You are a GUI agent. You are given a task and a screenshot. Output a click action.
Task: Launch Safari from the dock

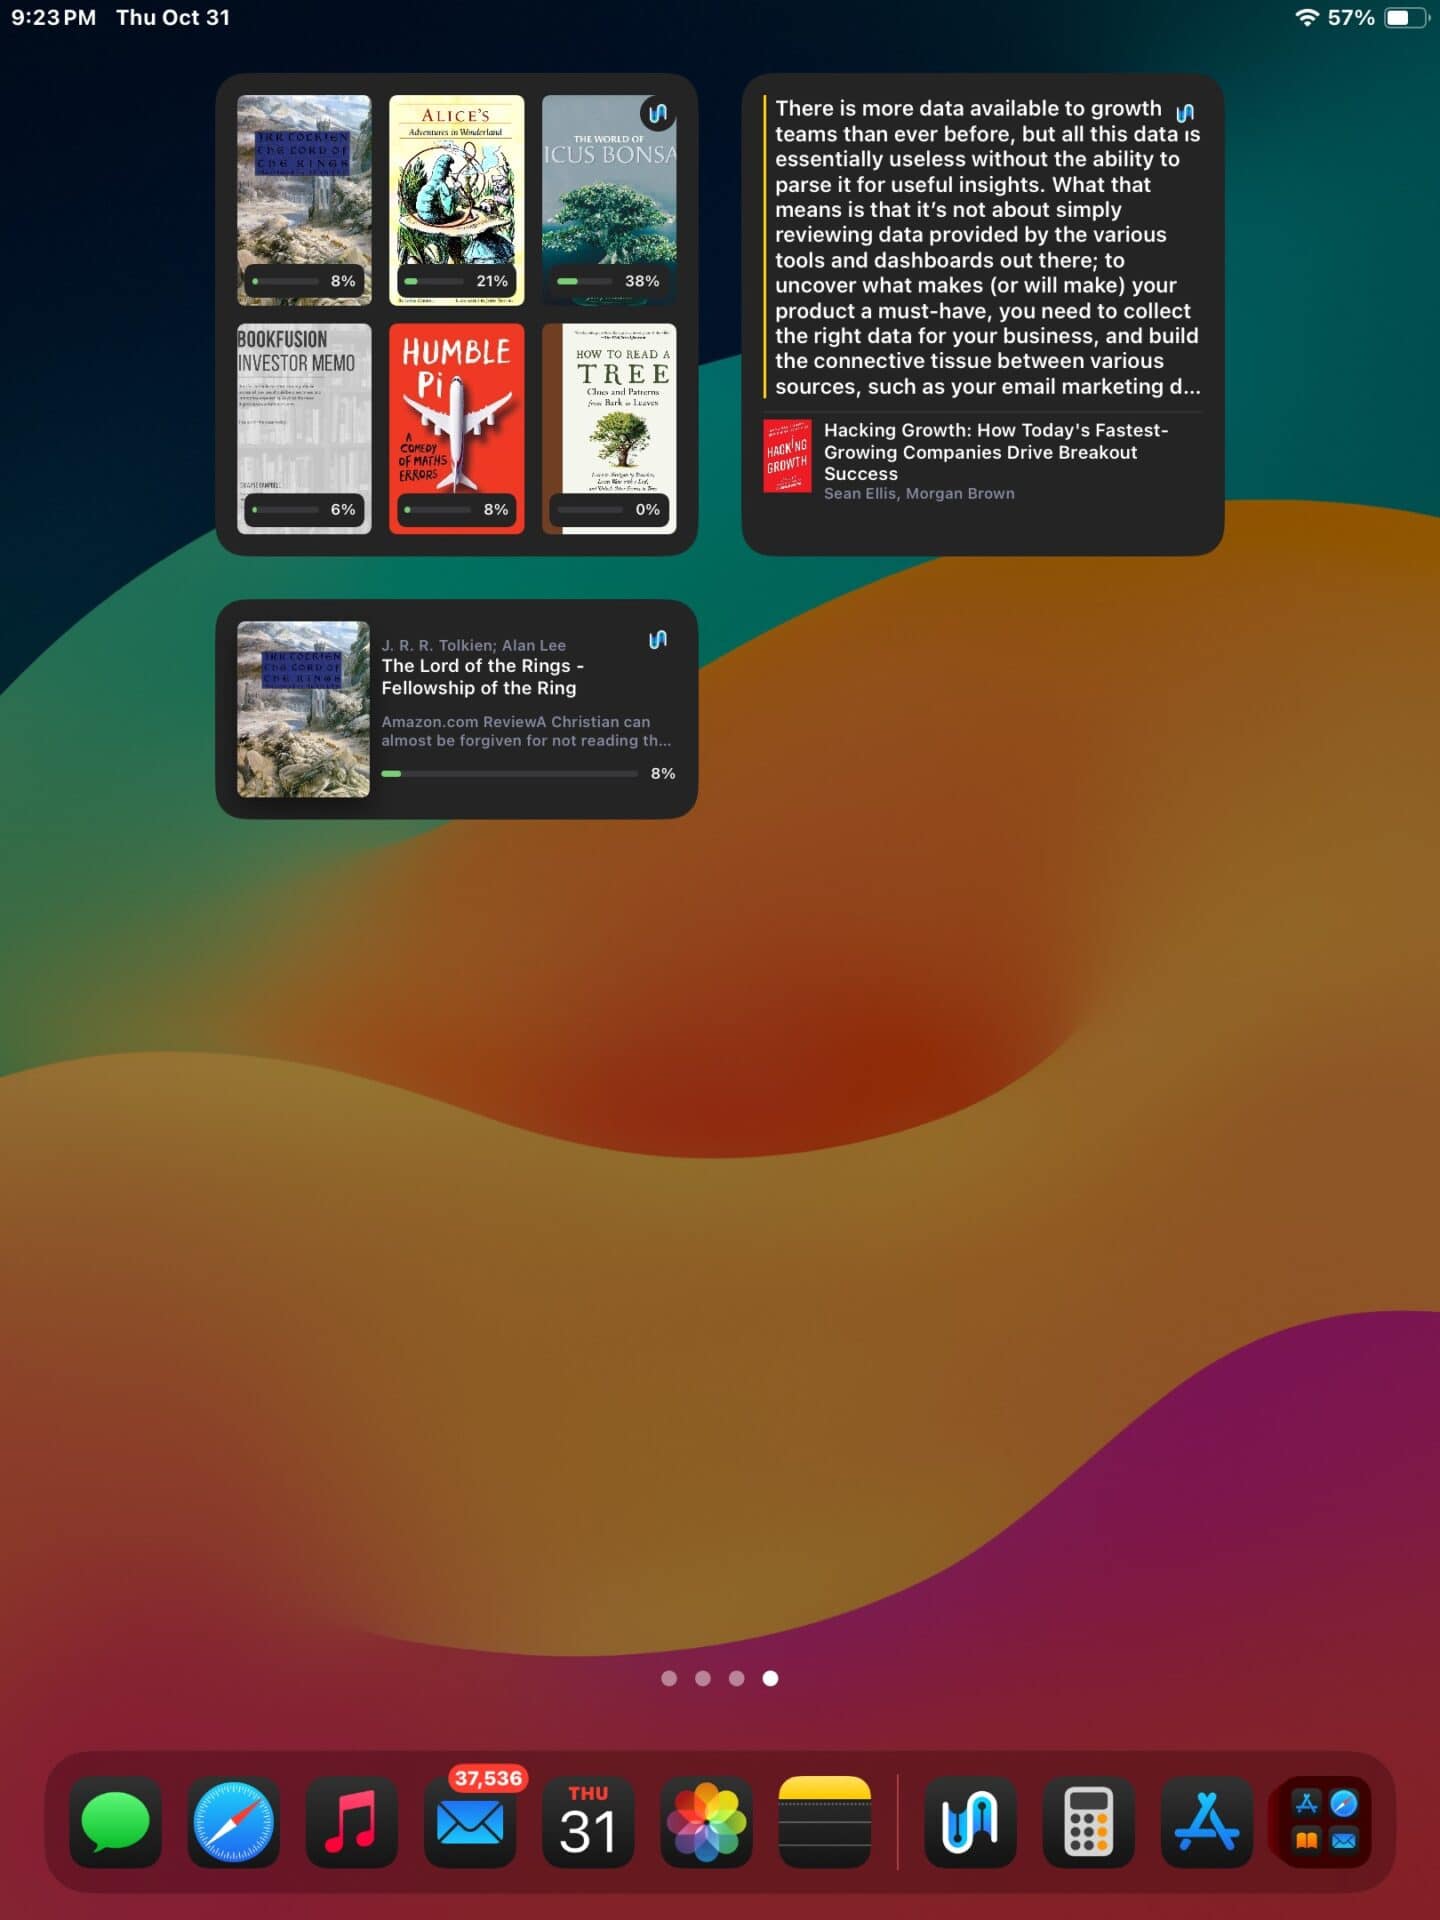[x=233, y=1822]
